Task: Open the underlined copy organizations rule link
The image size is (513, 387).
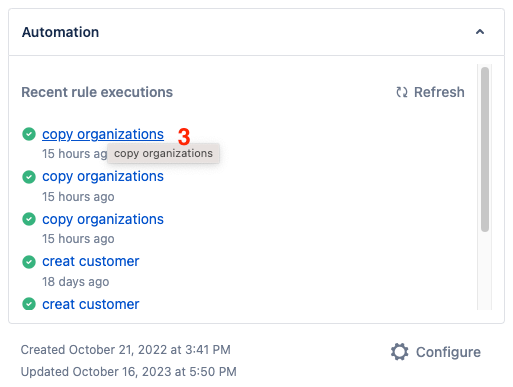Action: (x=103, y=134)
